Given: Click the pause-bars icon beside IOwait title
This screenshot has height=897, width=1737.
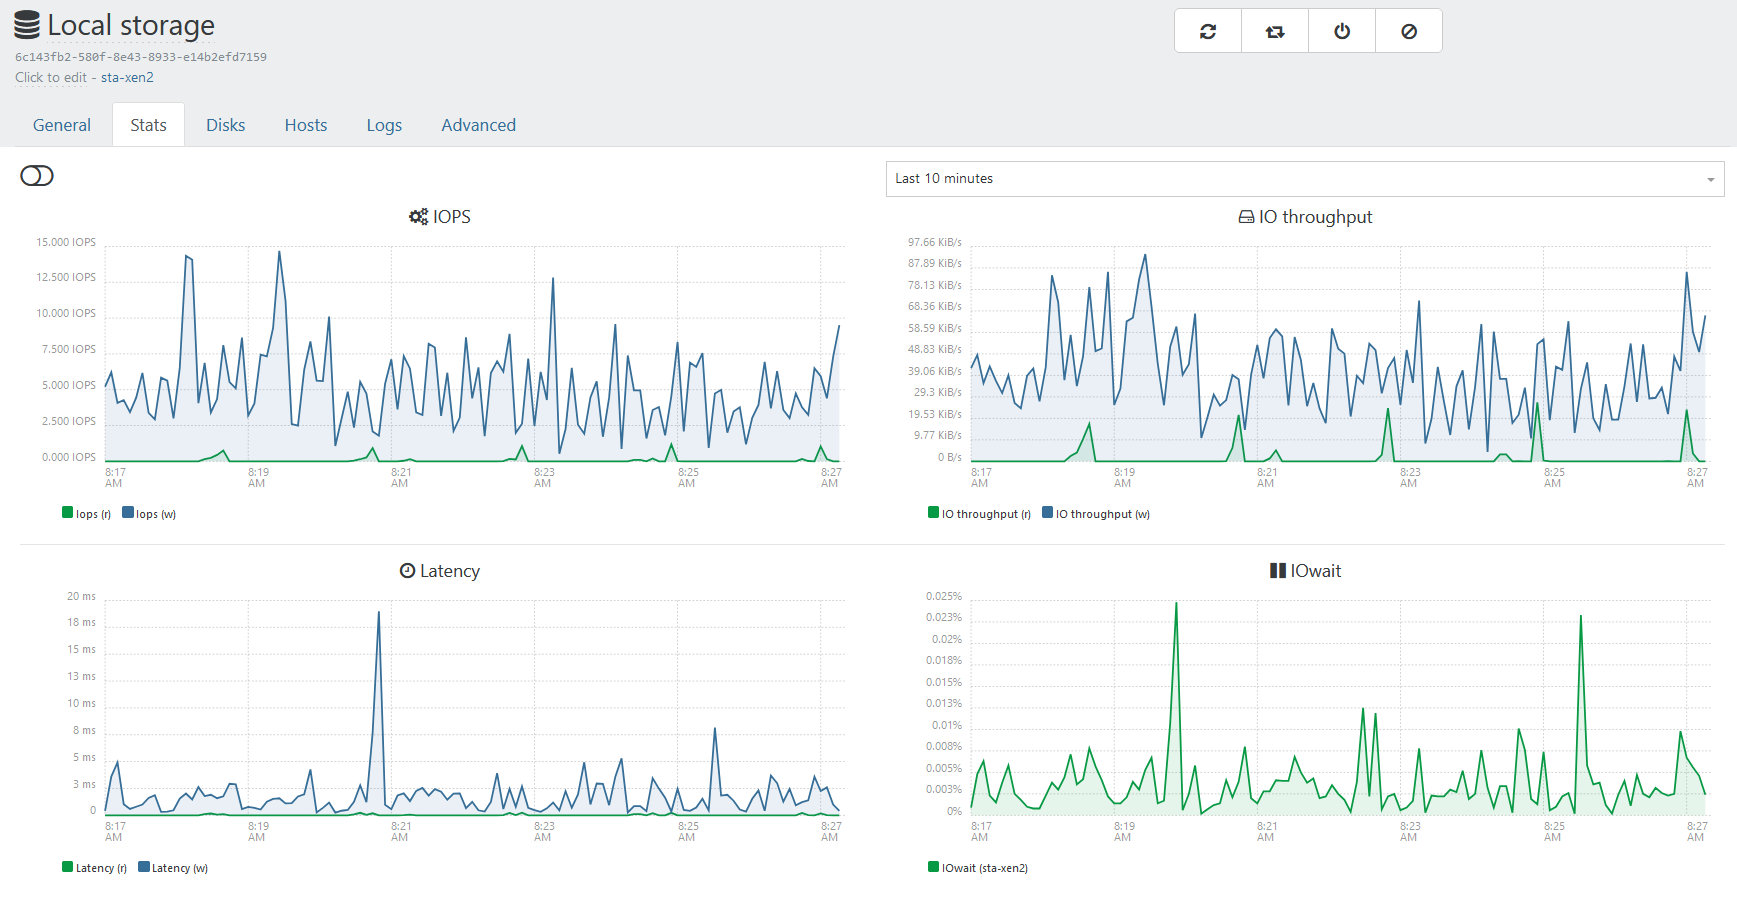Looking at the screenshot, I should coord(1277,571).
